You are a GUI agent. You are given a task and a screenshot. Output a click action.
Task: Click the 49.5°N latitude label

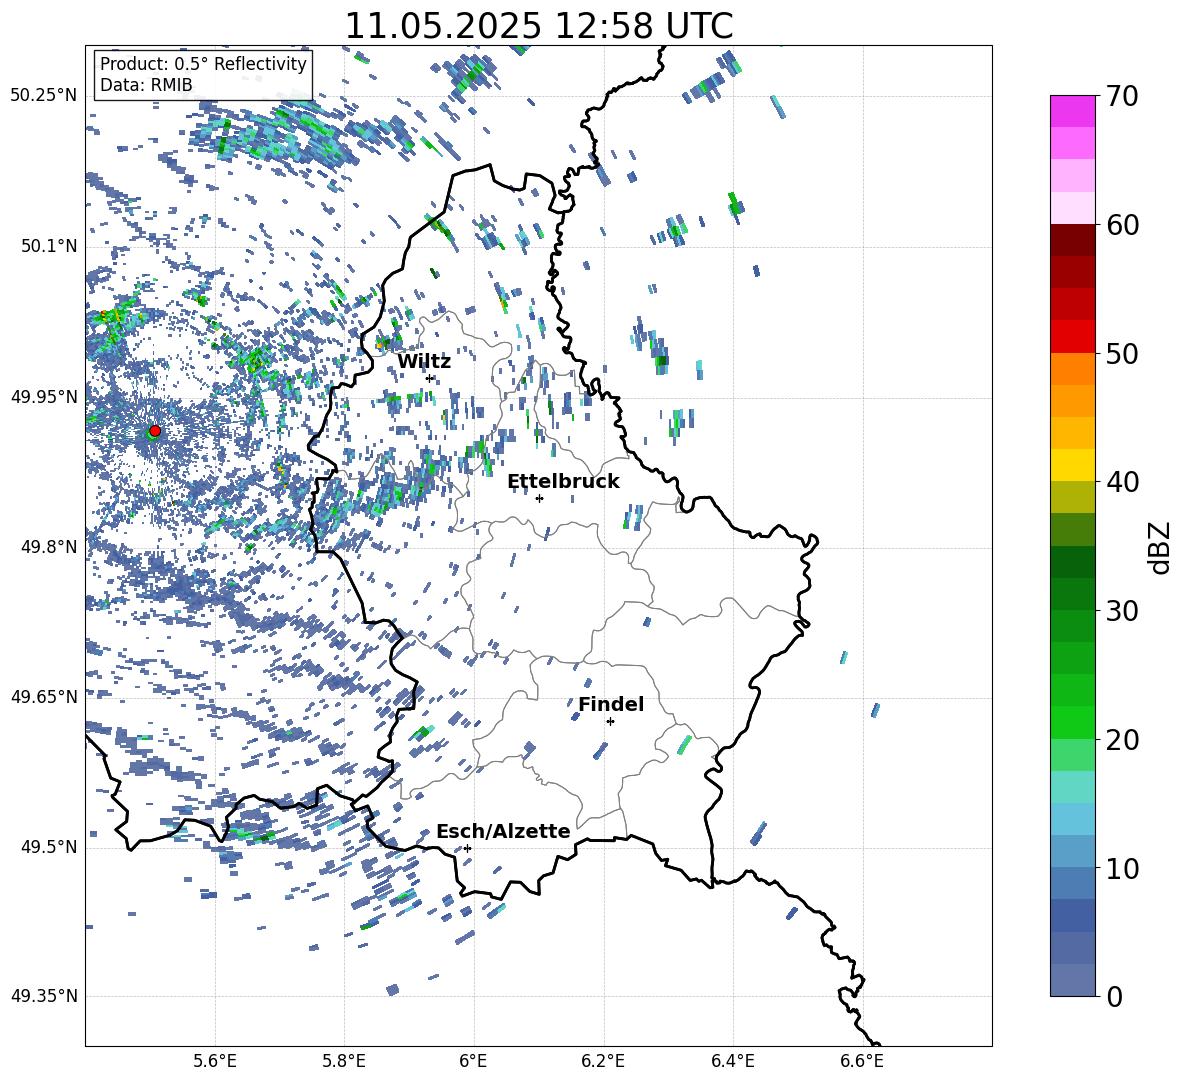[48, 847]
